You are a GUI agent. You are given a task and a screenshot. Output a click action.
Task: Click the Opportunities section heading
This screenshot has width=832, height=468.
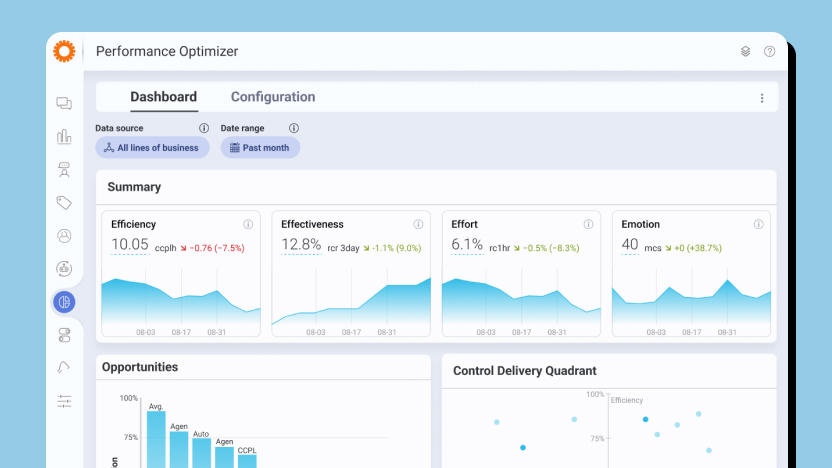(x=140, y=367)
